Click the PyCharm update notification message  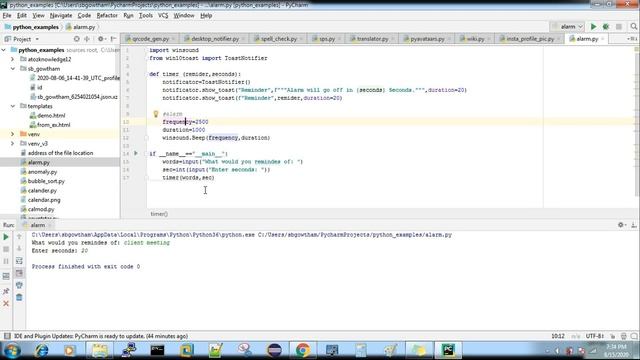(101, 336)
